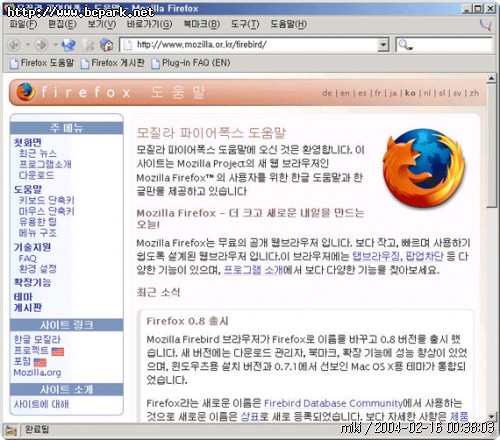This screenshot has height=440, width=500.
Task: Open the 도움말 sidebar heading link
Action: pyautogui.click(x=28, y=189)
